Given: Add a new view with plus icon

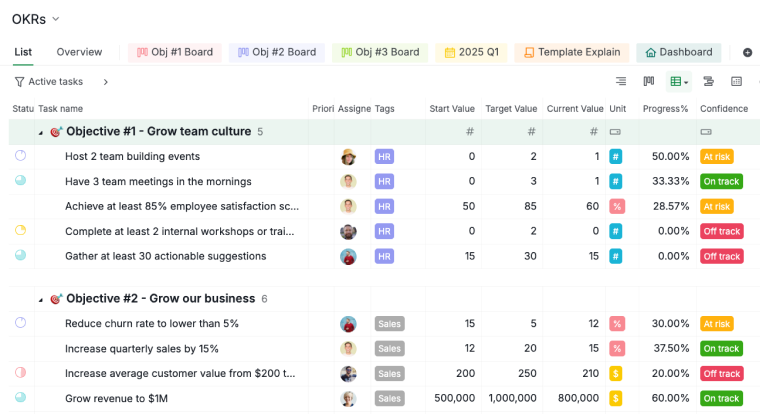Looking at the screenshot, I should 747,52.
